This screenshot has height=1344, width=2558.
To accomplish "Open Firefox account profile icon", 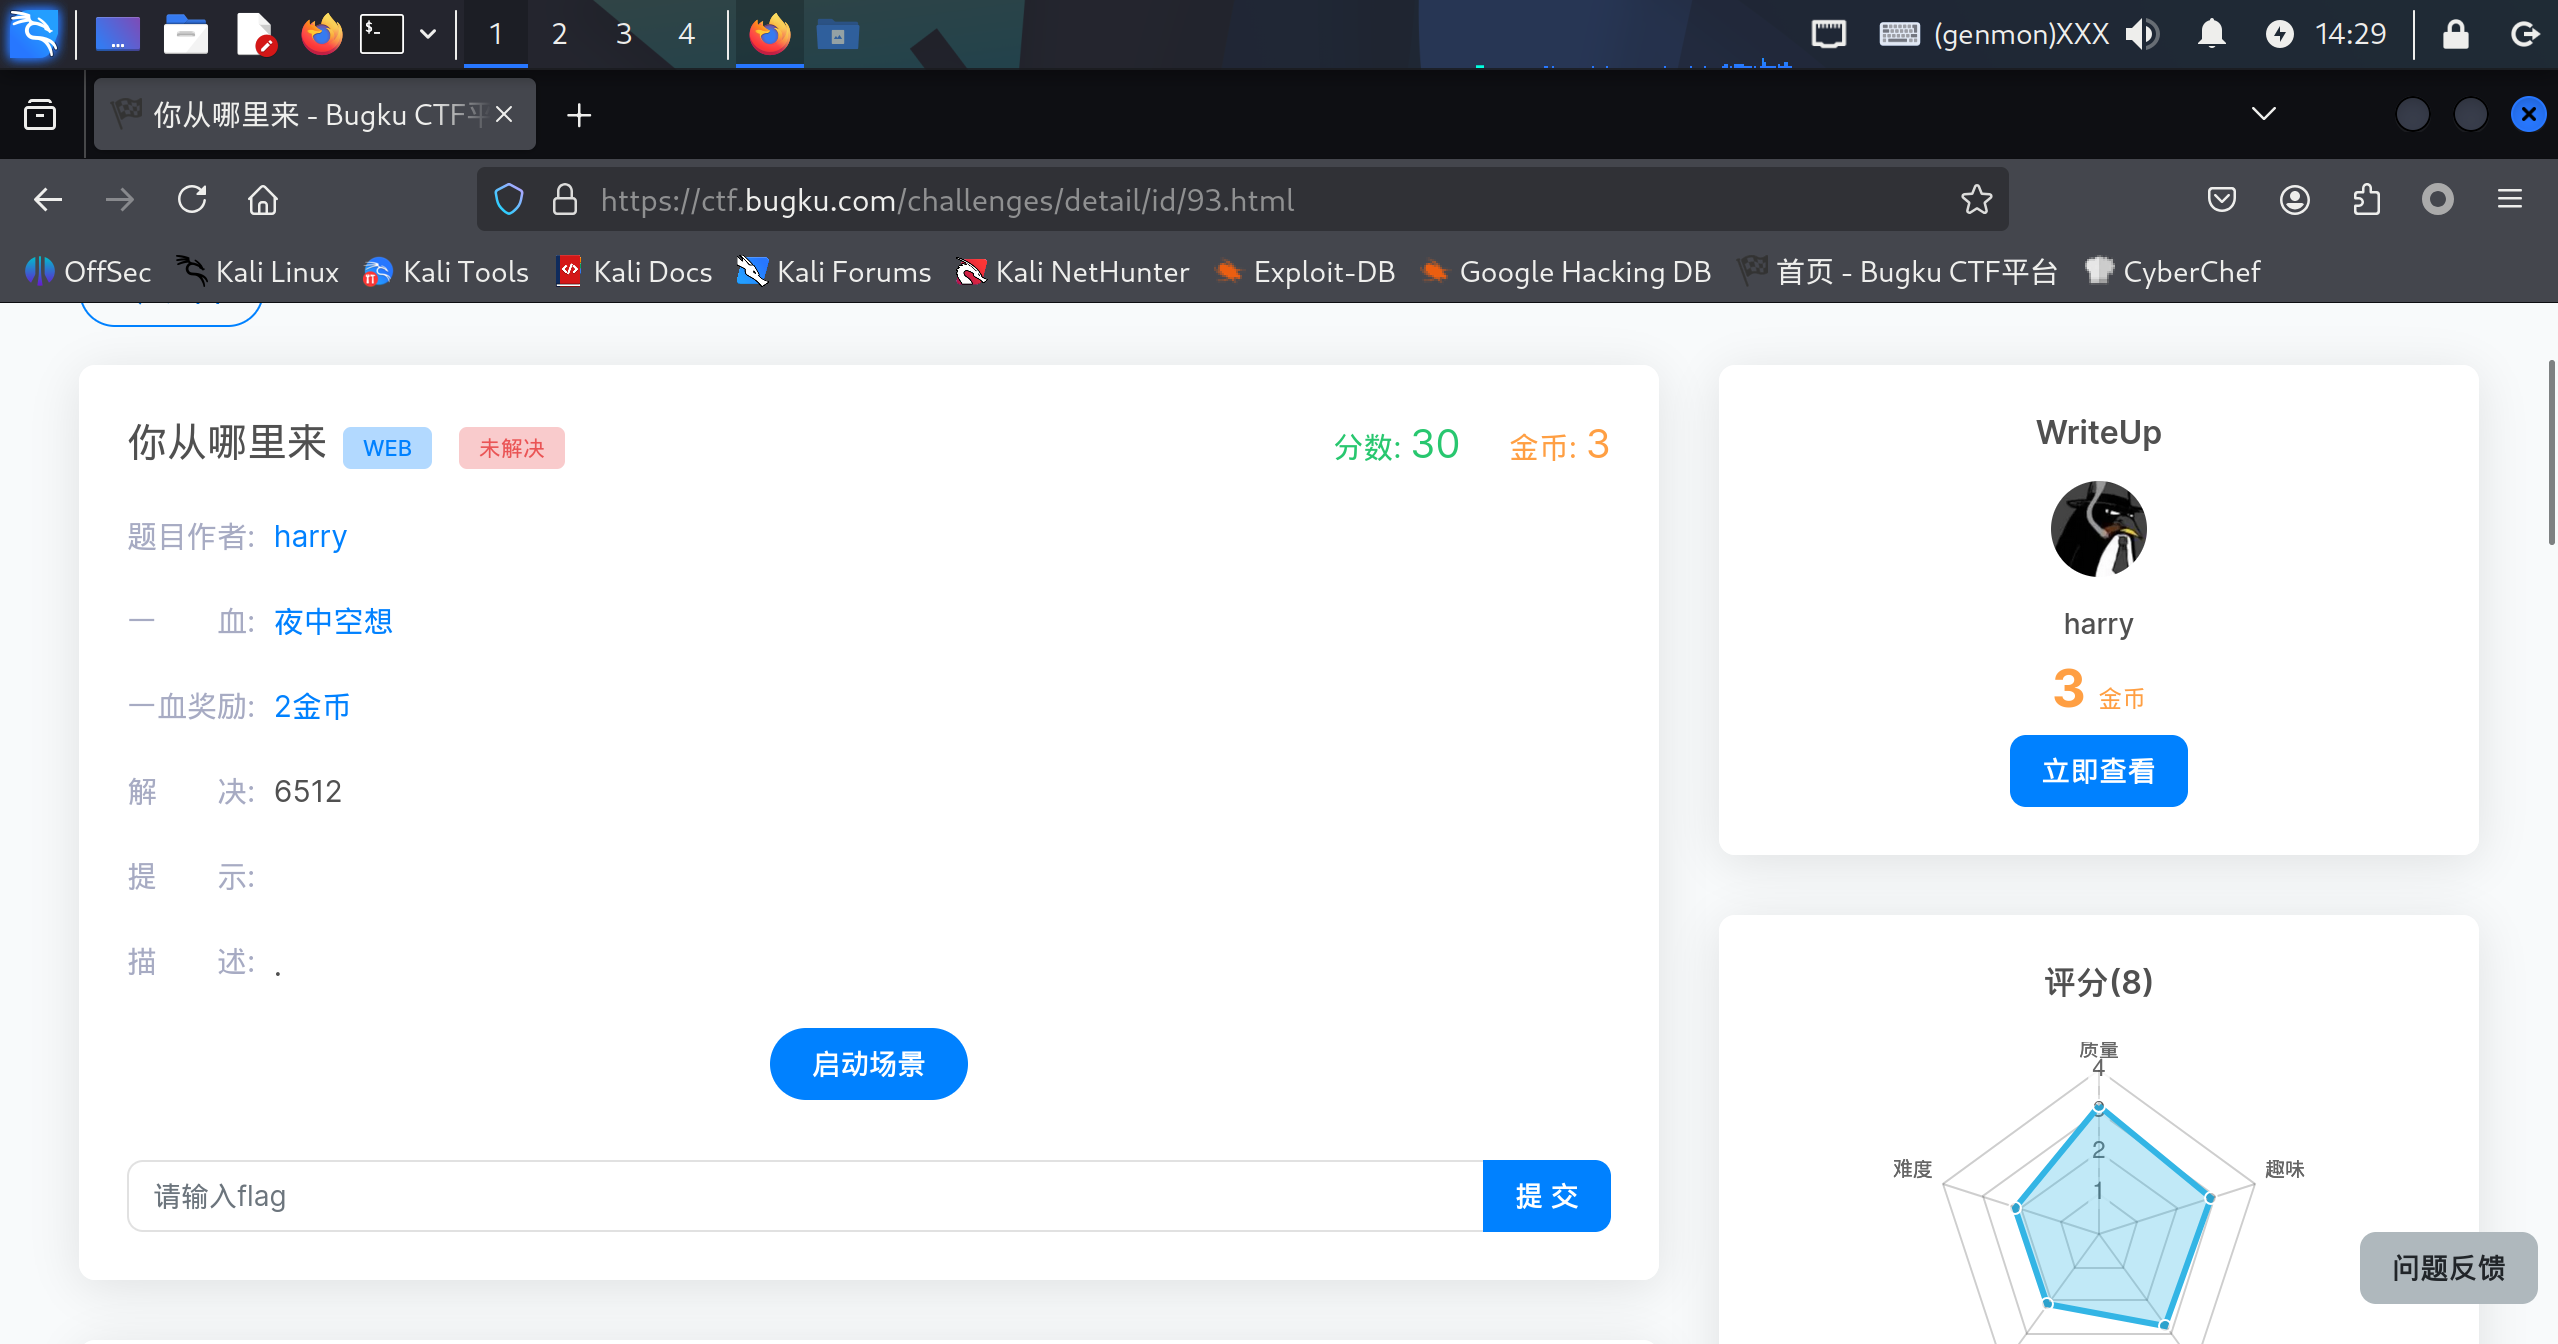I will (2294, 200).
